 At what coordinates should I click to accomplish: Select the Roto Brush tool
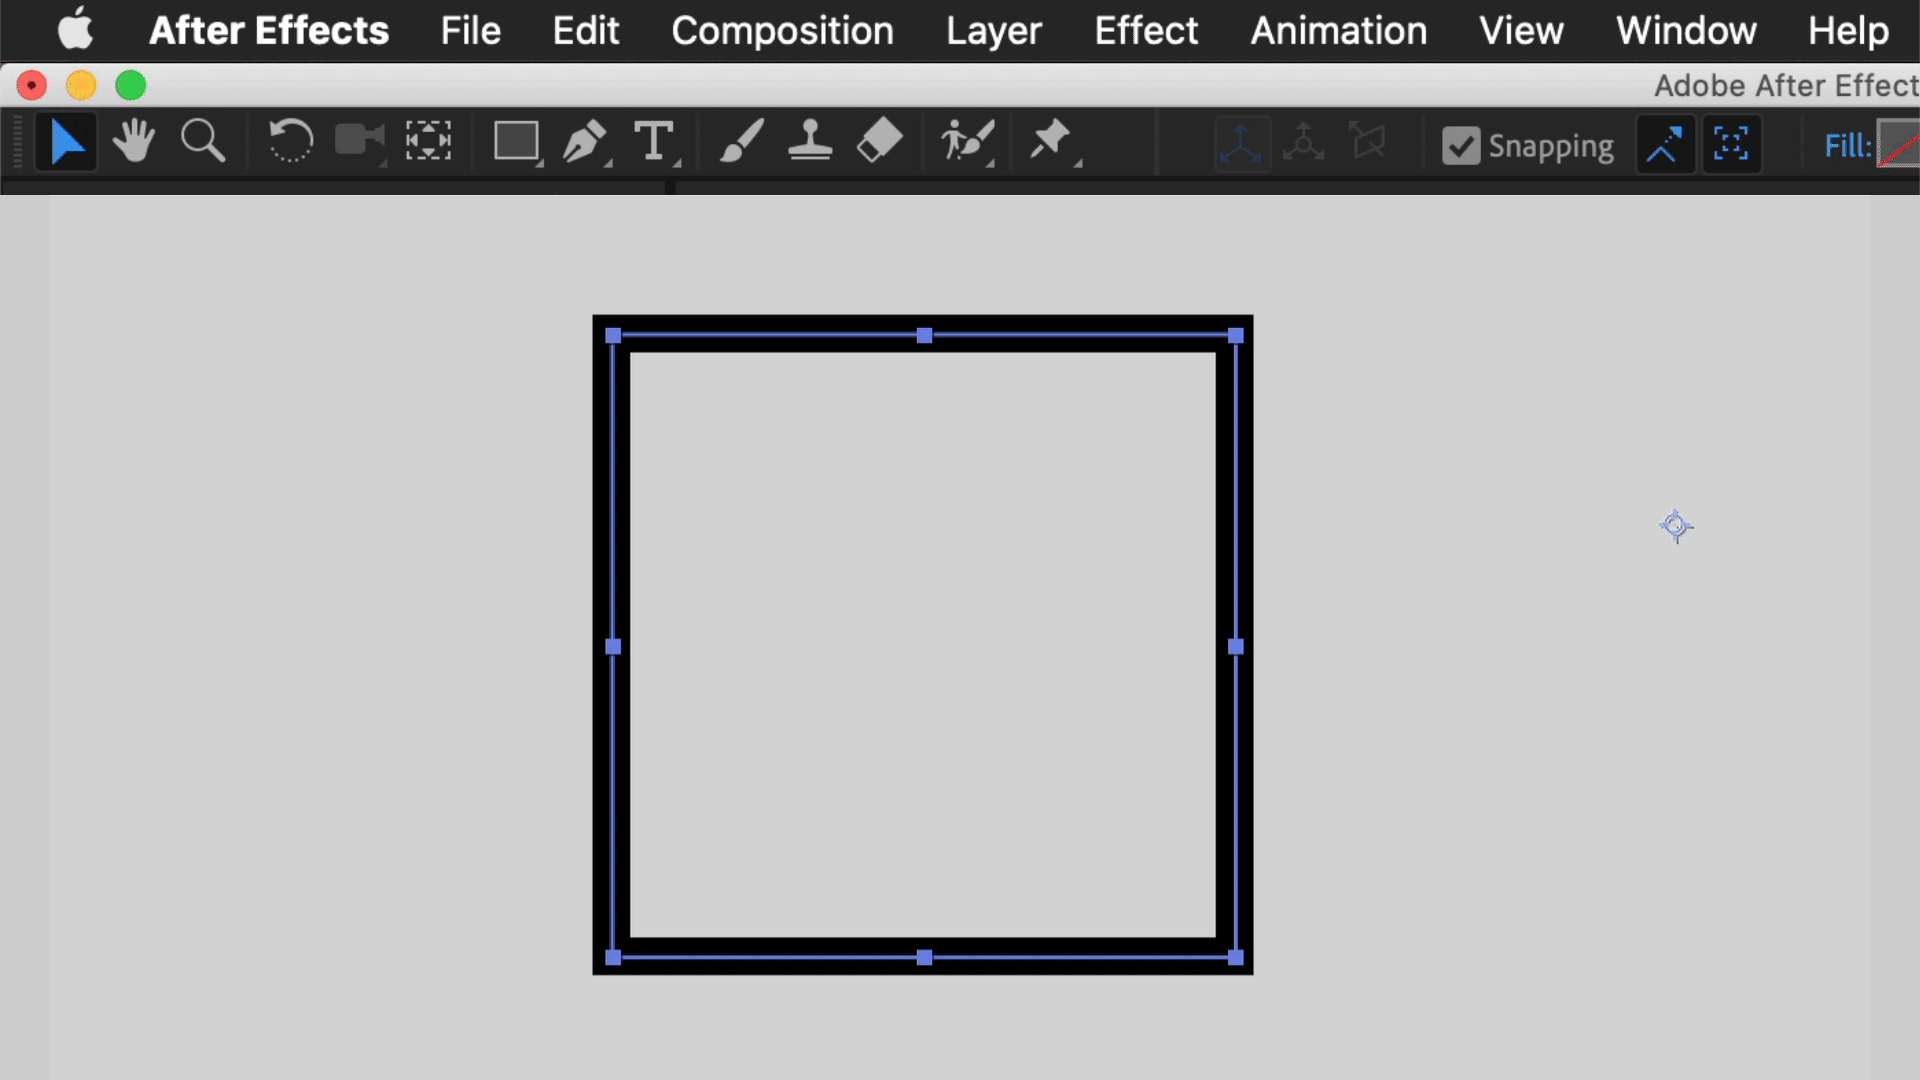point(966,142)
